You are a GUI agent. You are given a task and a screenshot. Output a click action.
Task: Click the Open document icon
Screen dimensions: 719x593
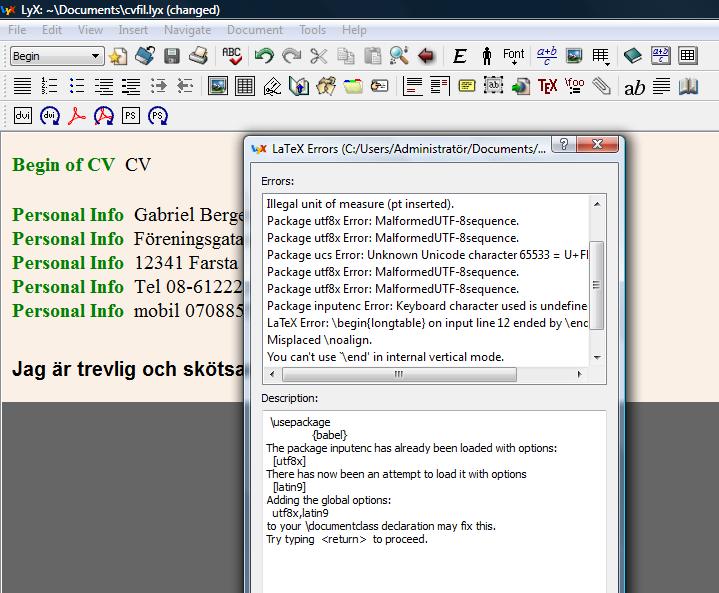pyautogui.click(x=145, y=56)
